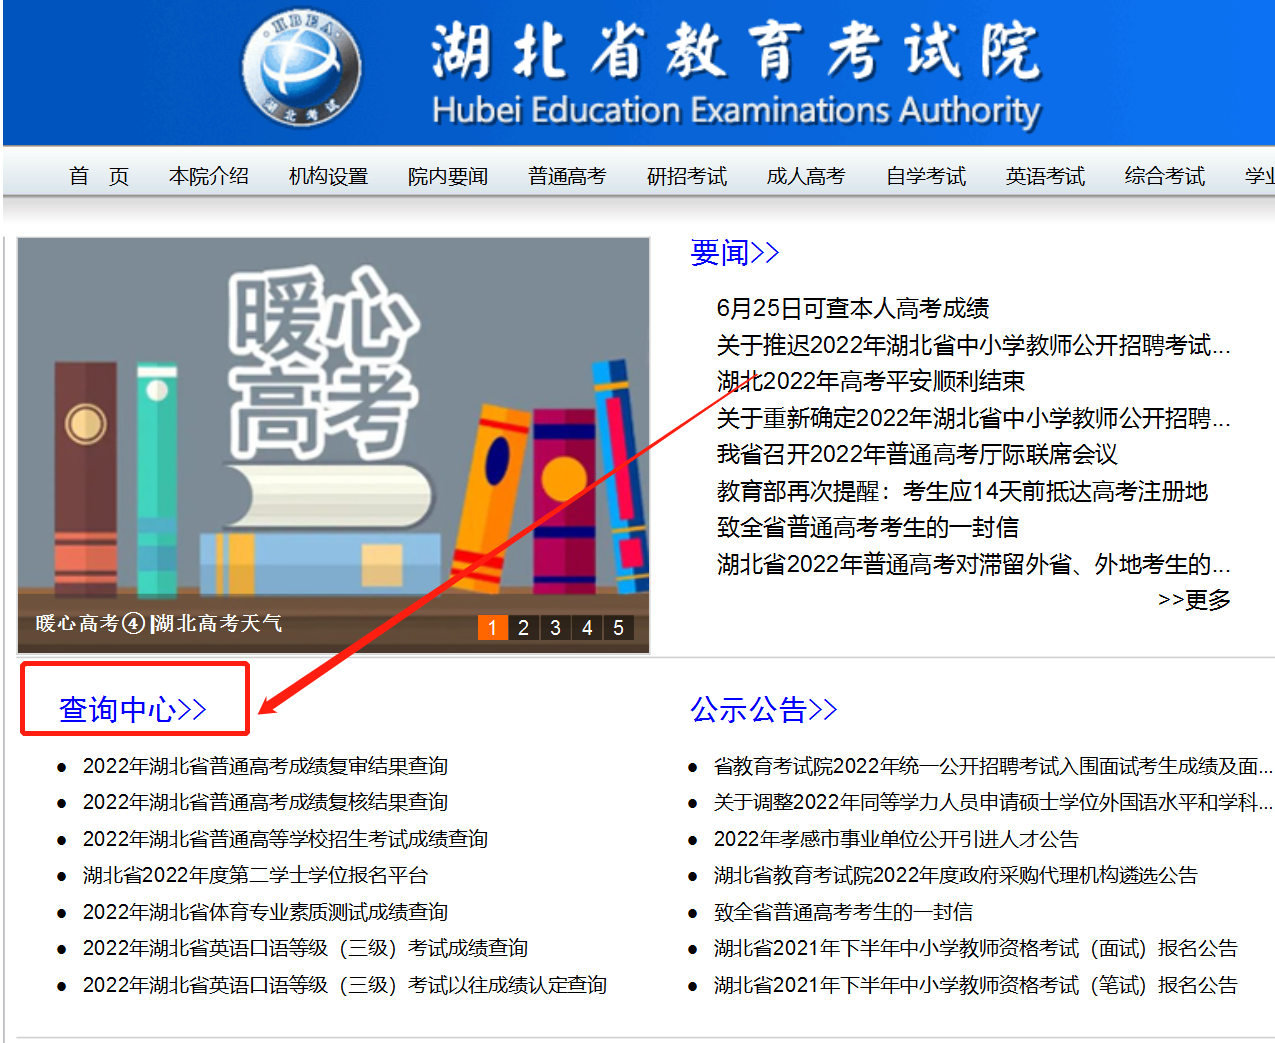This screenshot has height=1043, width=1275.
Task: Expand the 查询中心>> section
Action: [x=133, y=710]
